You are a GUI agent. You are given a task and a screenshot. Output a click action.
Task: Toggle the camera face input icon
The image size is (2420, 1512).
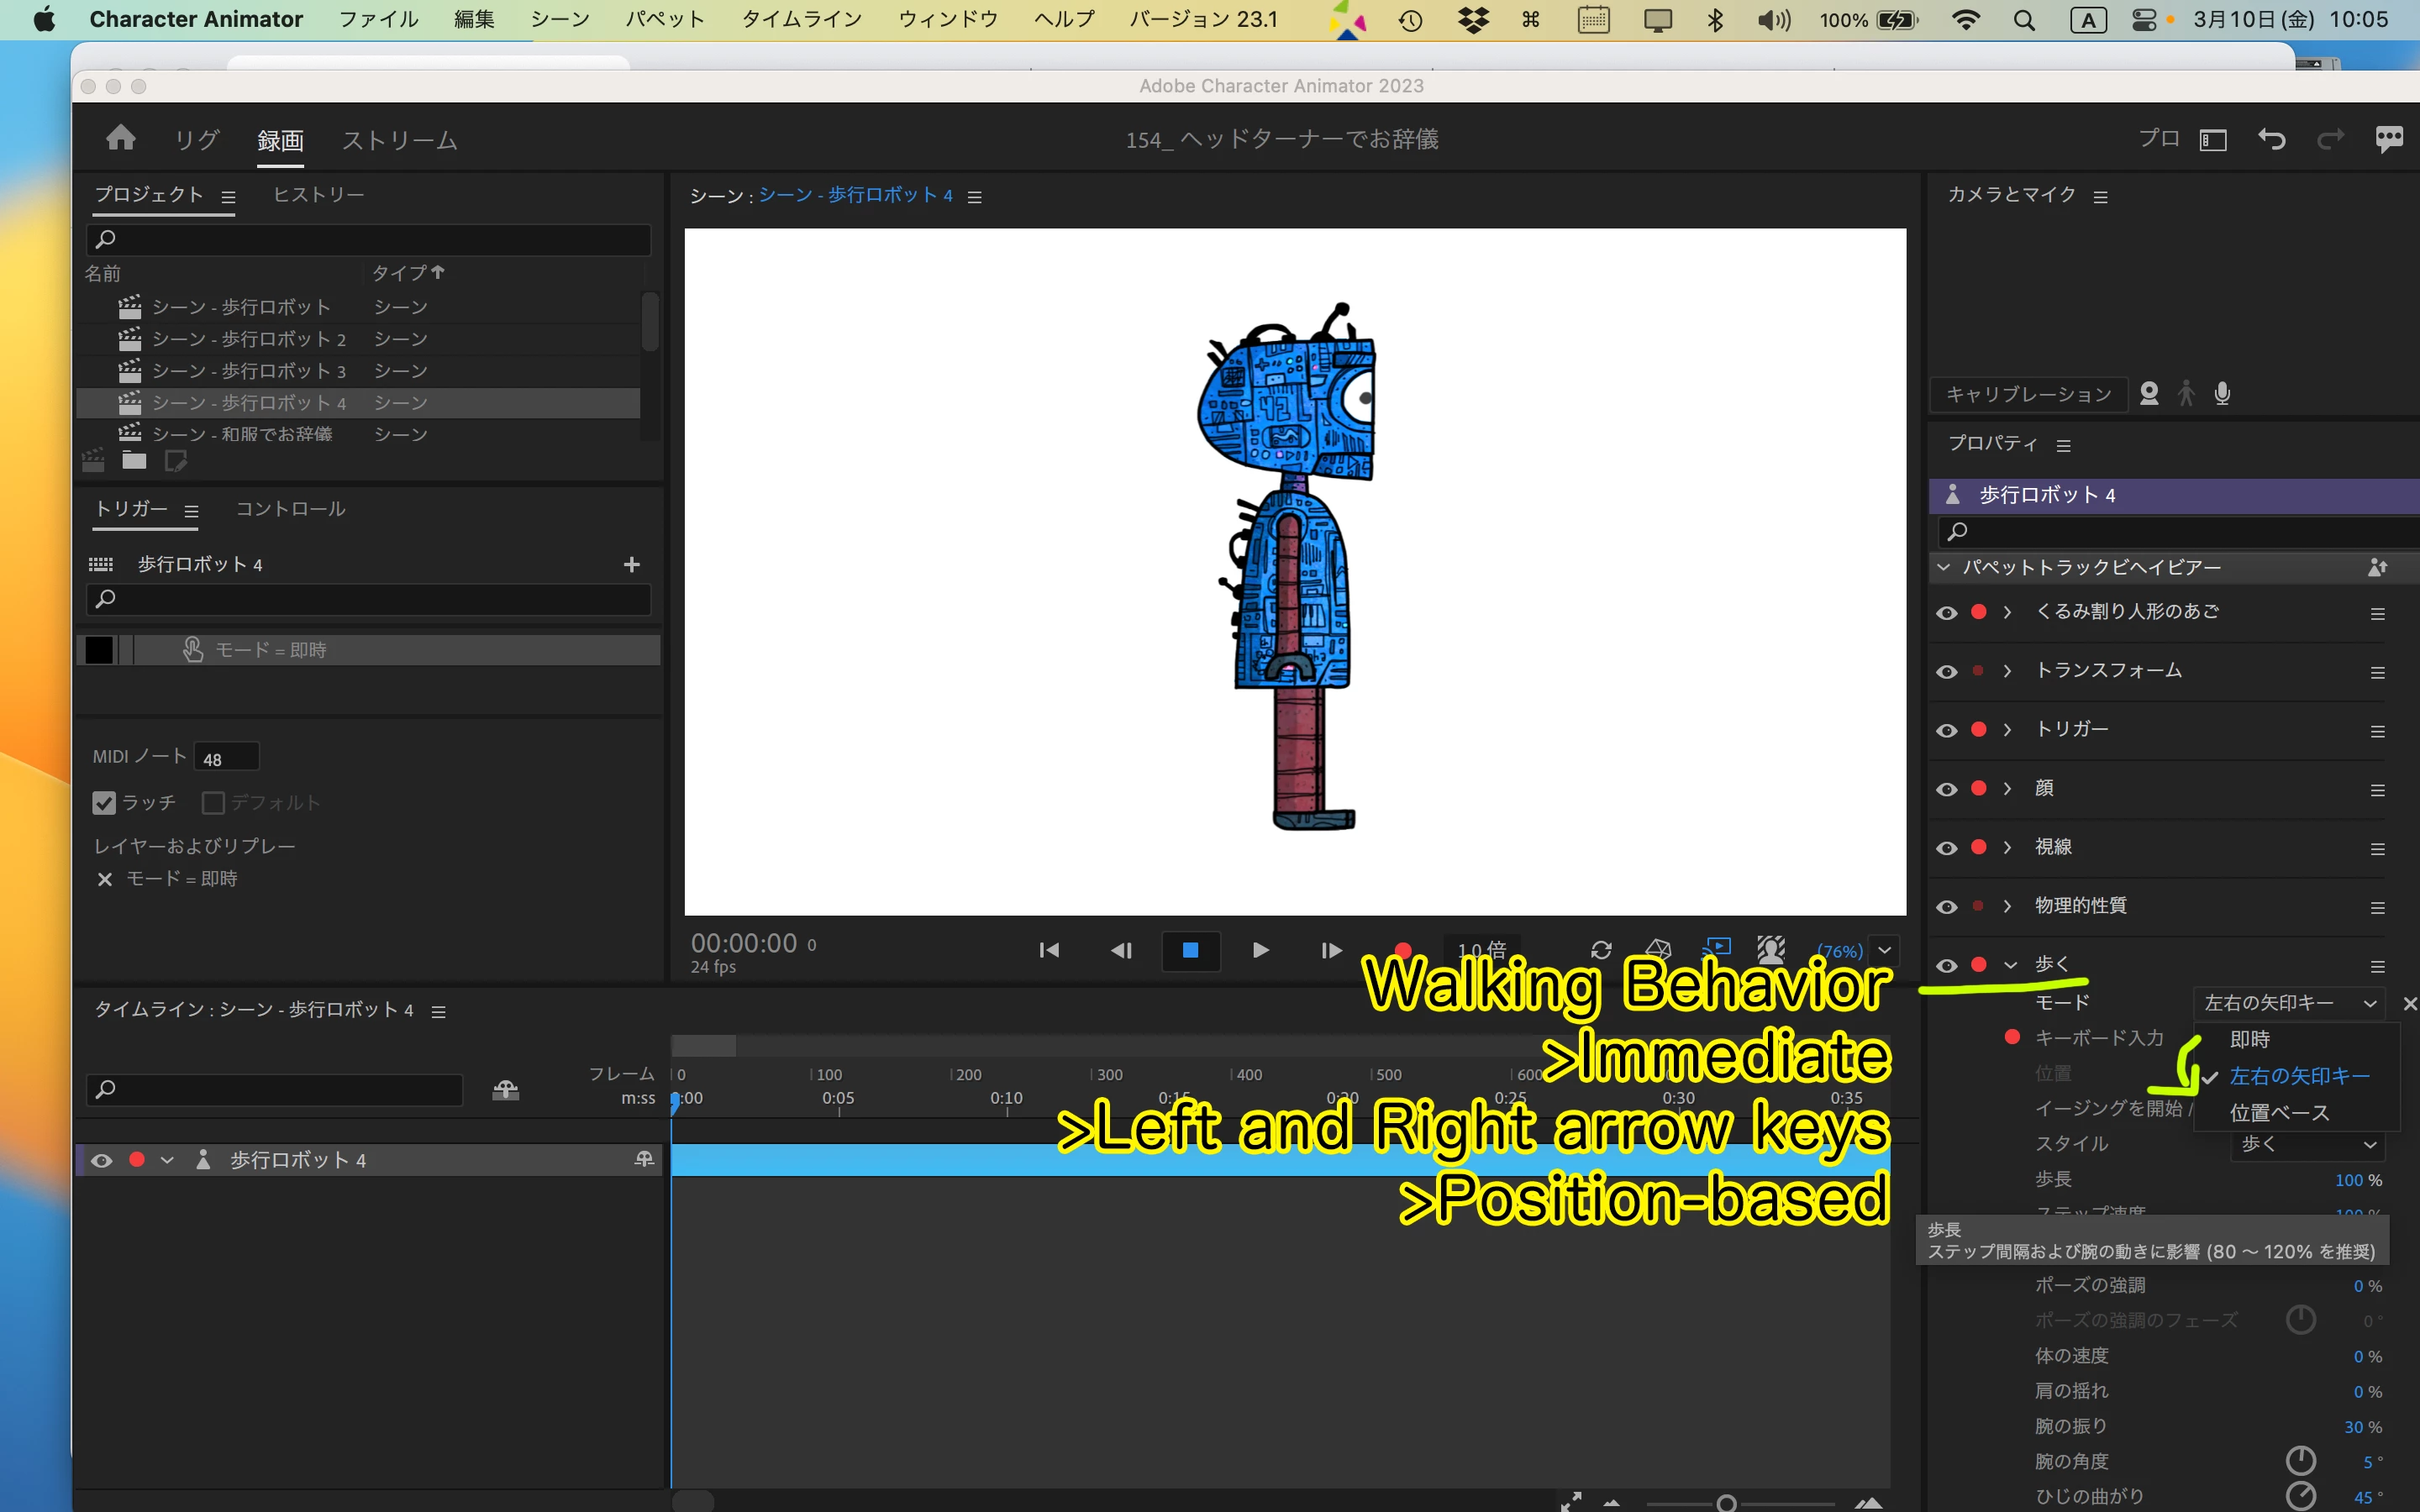tap(2149, 393)
